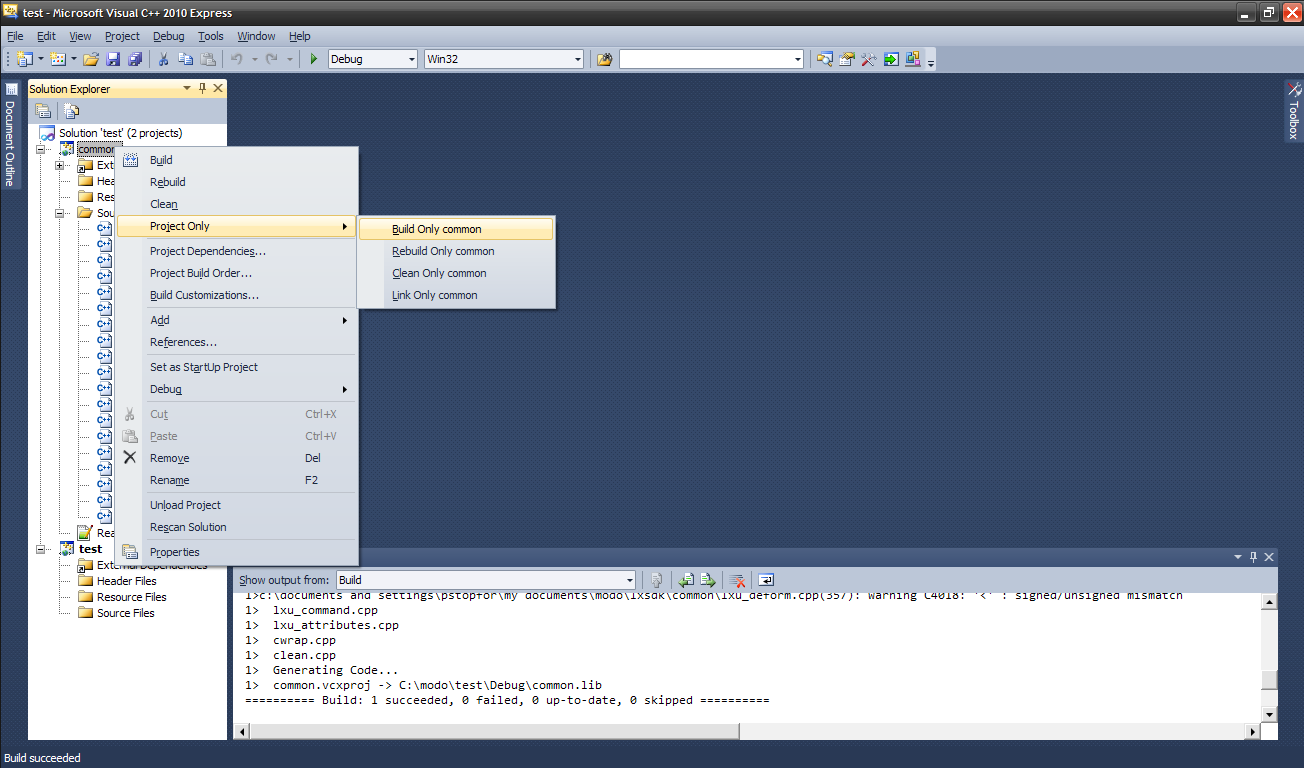Select the Resource Files folder under test
Viewport: 1304px width, 768px height.
(x=131, y=597)
